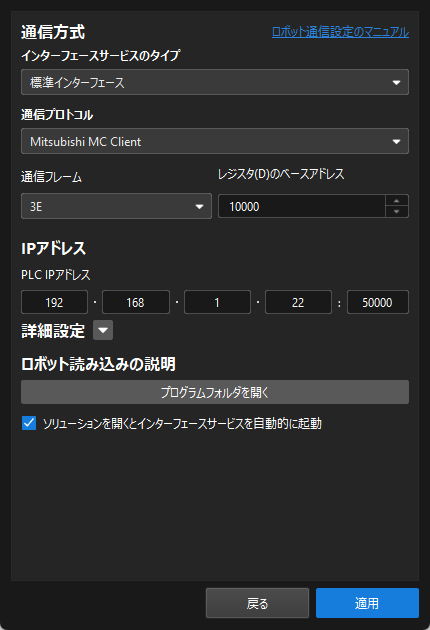This screenshot has width=430, height=630.
Task: Click the プログラムフォルダを開く button
Action: click(215, 392)
